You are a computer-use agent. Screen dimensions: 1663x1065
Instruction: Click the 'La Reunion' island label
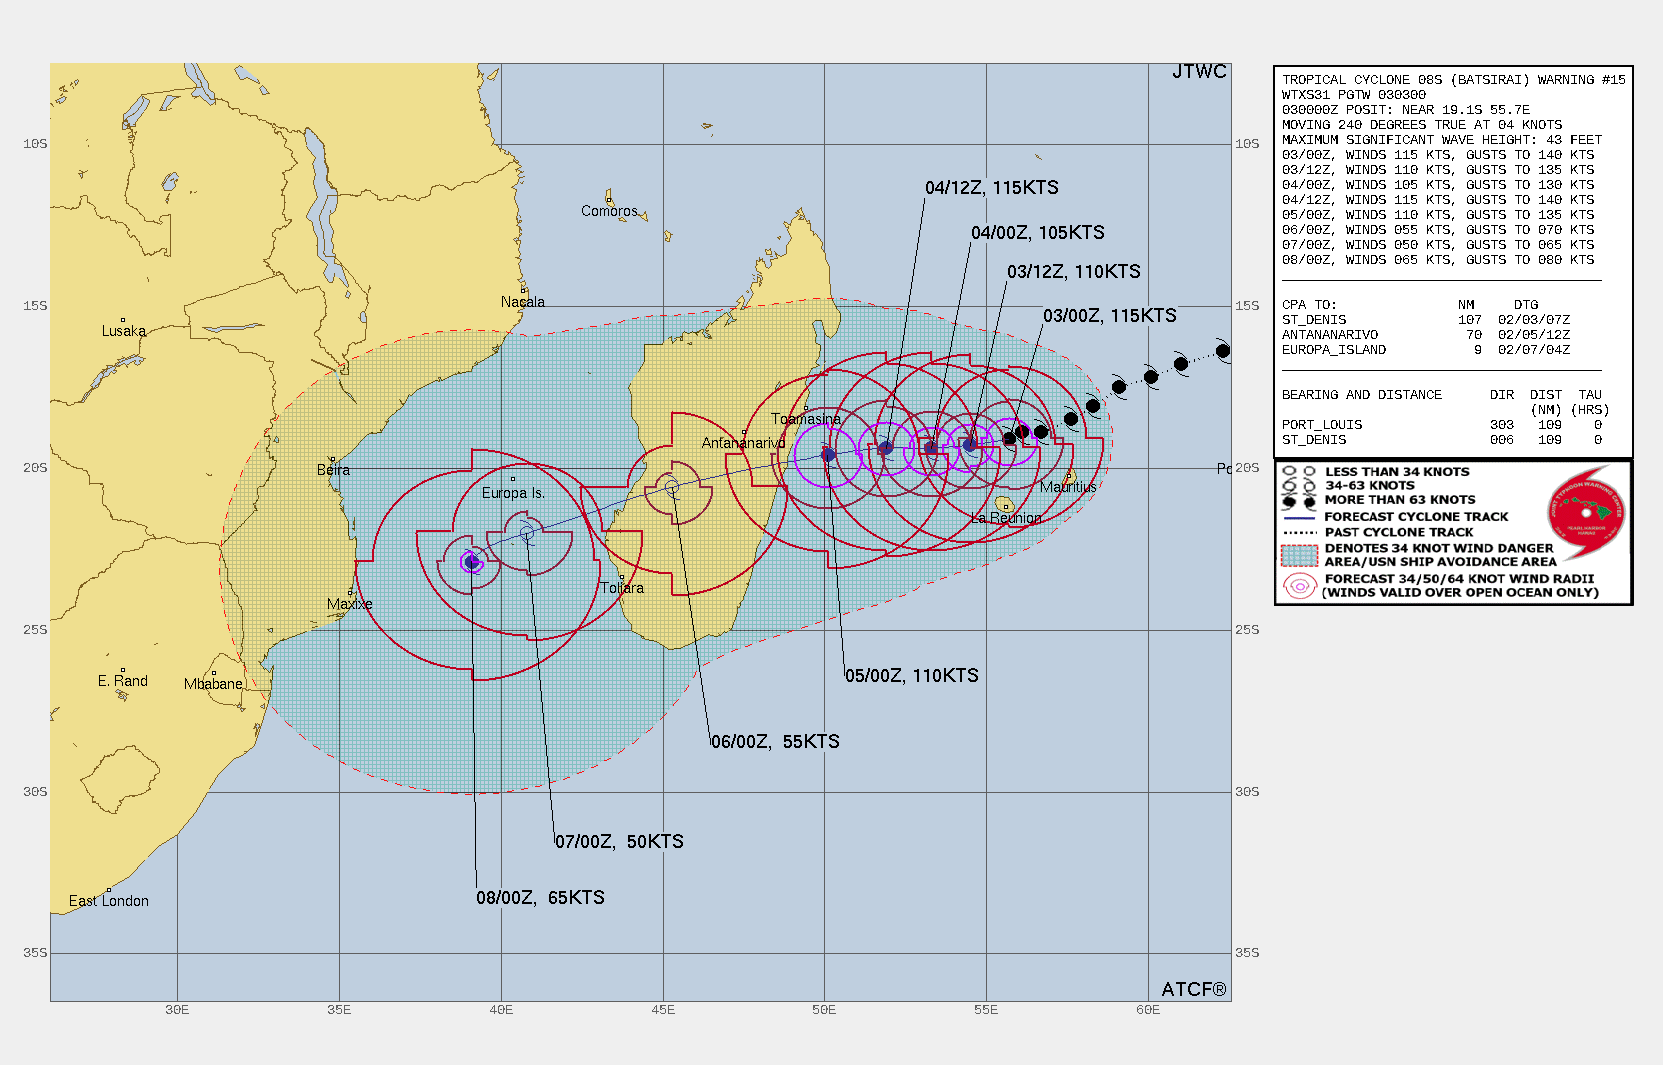pos(1006,518)
